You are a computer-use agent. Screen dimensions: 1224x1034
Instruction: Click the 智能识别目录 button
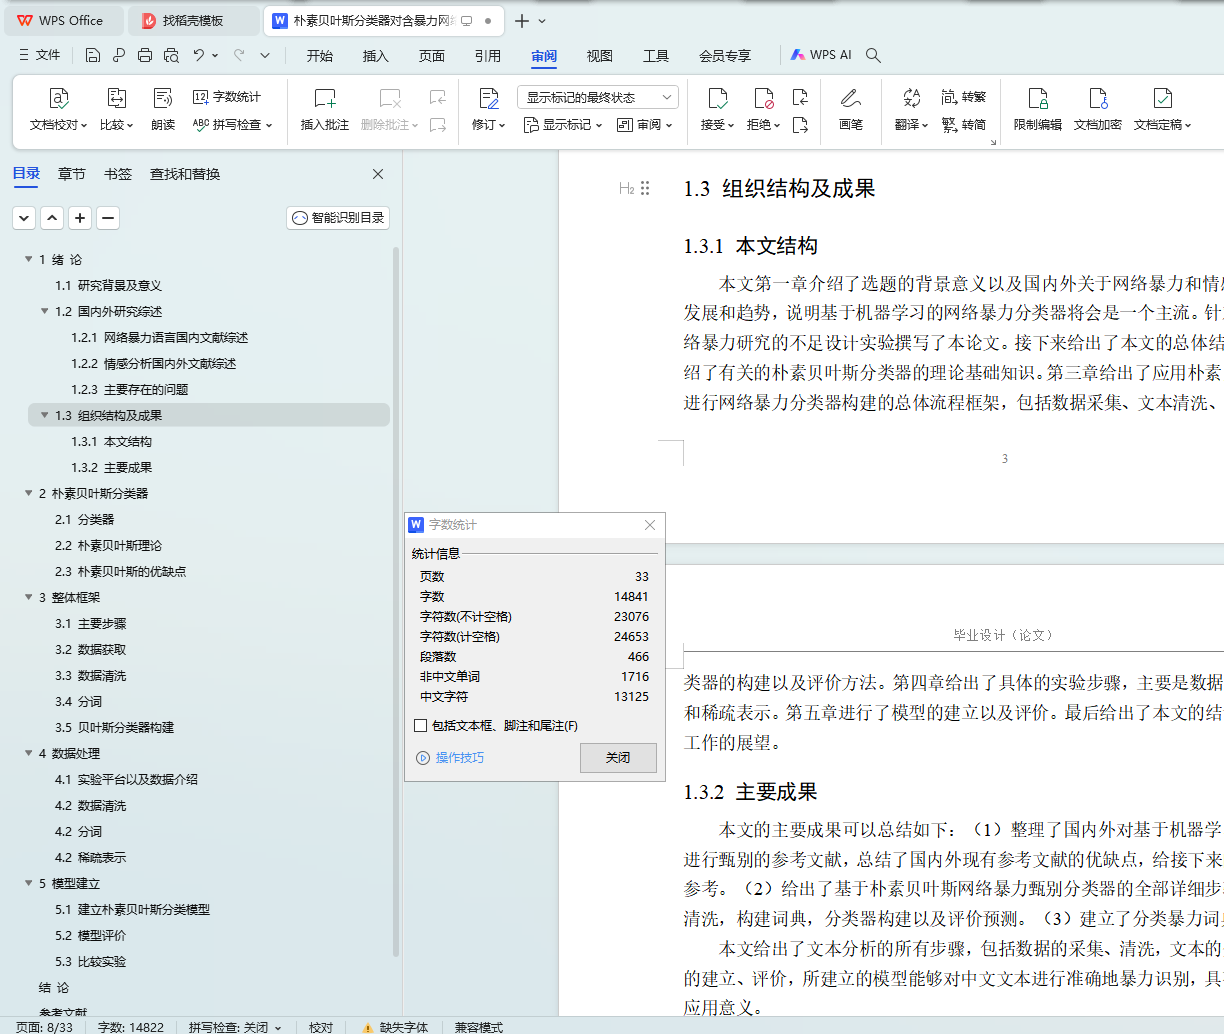point(338,218)
